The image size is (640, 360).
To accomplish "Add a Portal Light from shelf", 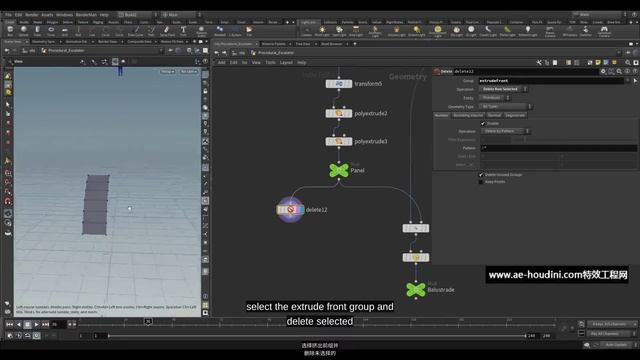I will (x=507, y=31).
